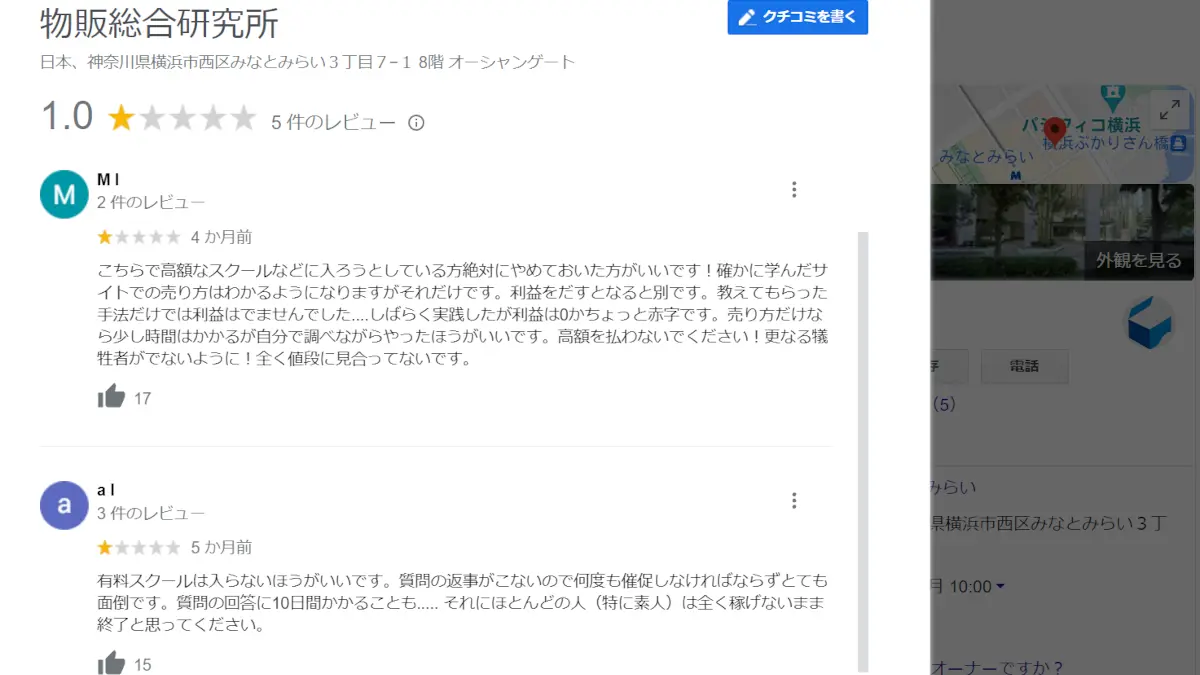Viewport: 1200px width, 675px height.
Task: Click the red location pin on map
Action: (x=1054, y=130)
